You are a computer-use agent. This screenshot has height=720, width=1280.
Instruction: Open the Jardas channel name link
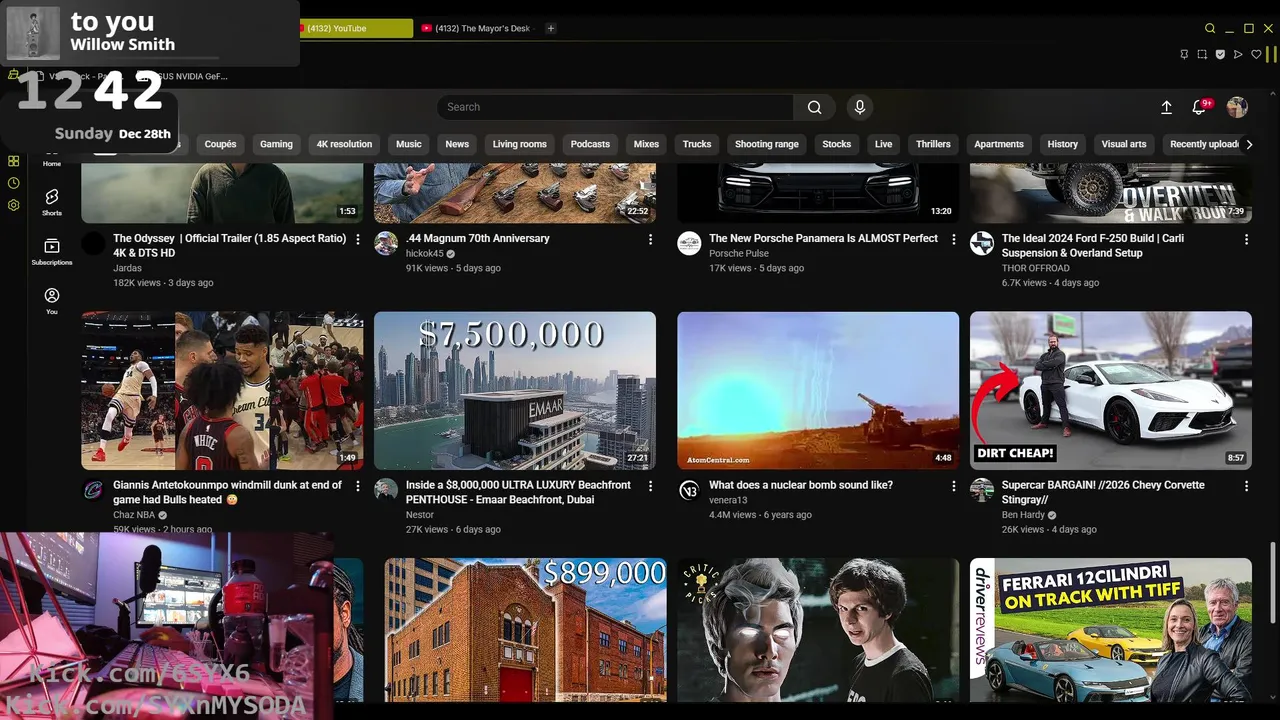coord(127,268)
